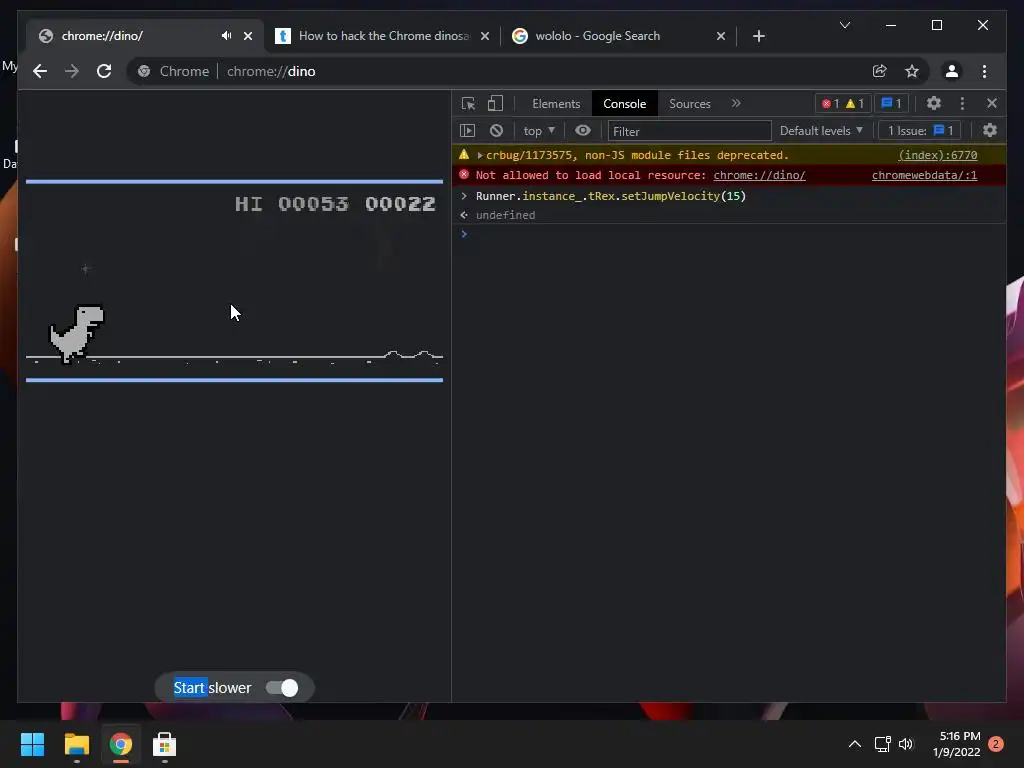Image resolution: width=1024 pixels, height=768 pixels.
Task: Open the top JavaScript context dropdown
Action: (x=539, y=131)
